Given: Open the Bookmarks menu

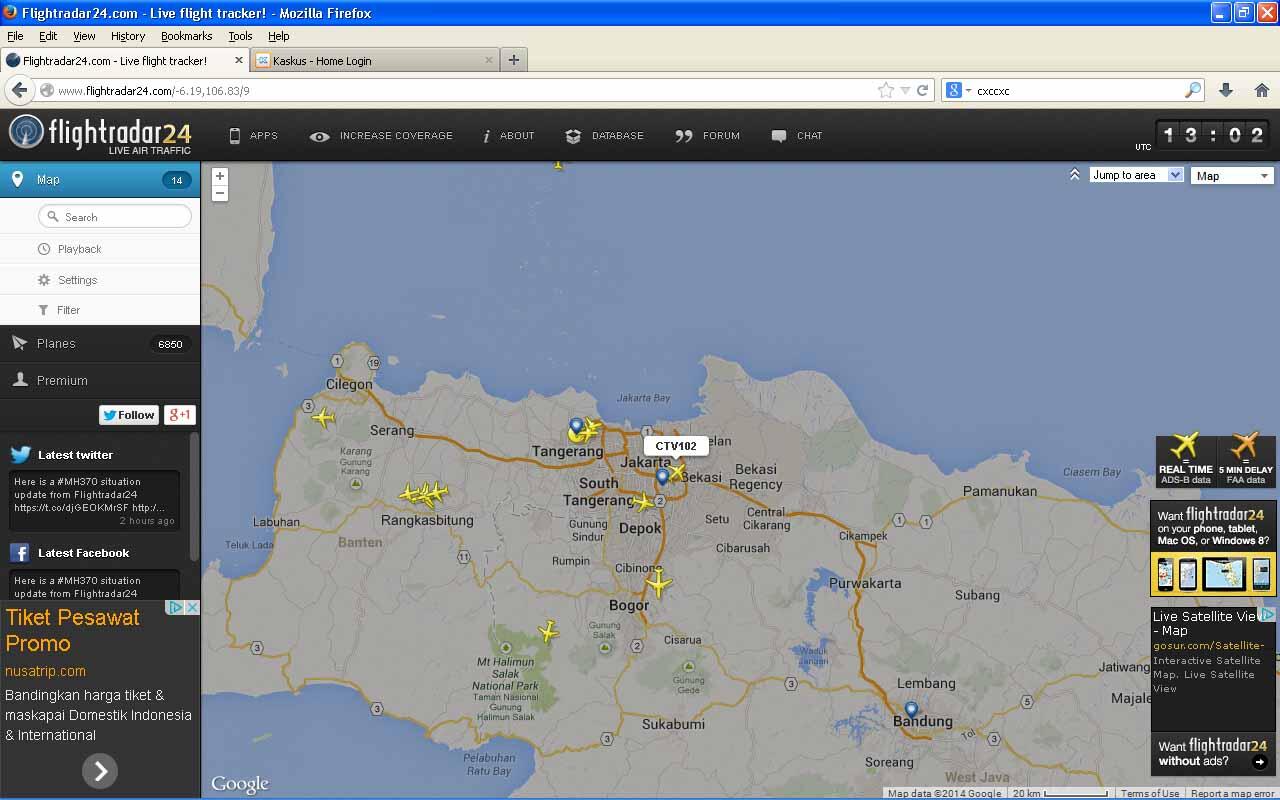Looking at the screenshot, I should (186, 36).
